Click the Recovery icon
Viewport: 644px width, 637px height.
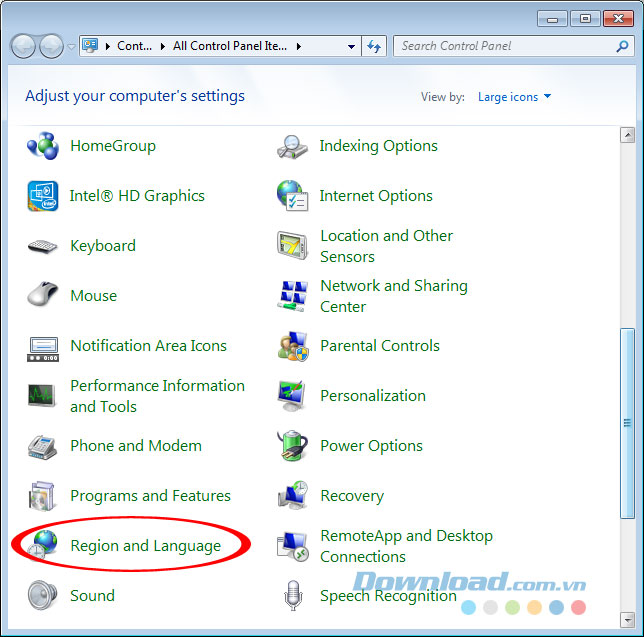[x=293, y=495]
